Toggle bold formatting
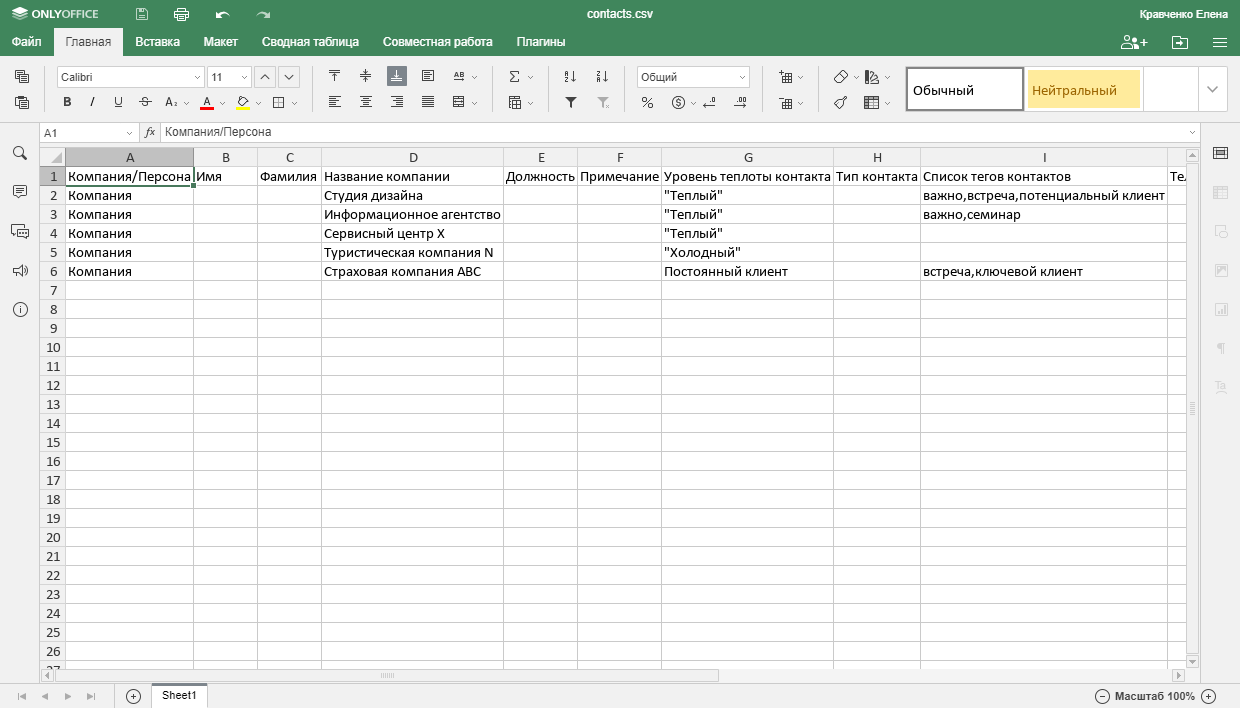1240x708 pixels. pos(67,102)
